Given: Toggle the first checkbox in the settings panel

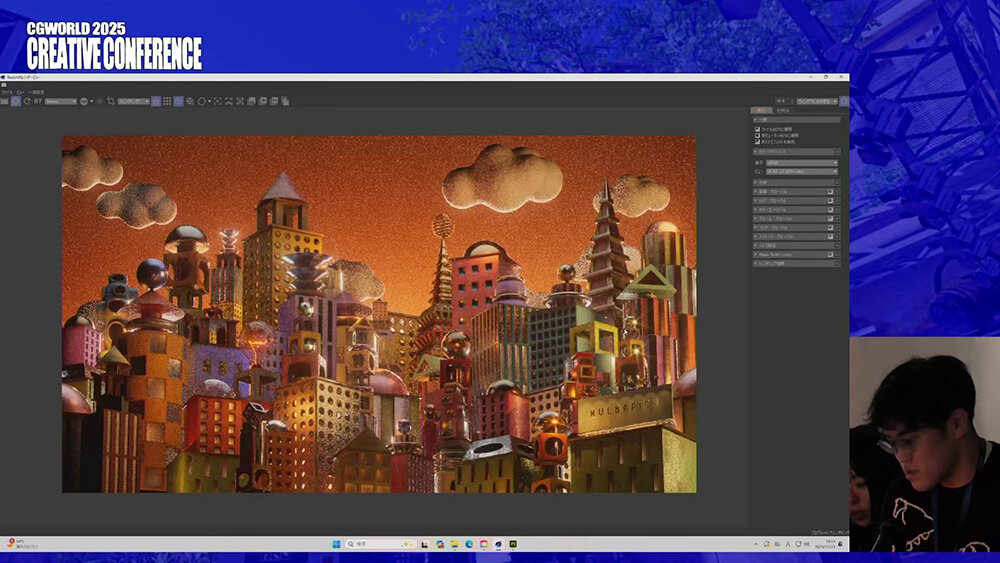Looking at the screenshot, I should [757, 129].
